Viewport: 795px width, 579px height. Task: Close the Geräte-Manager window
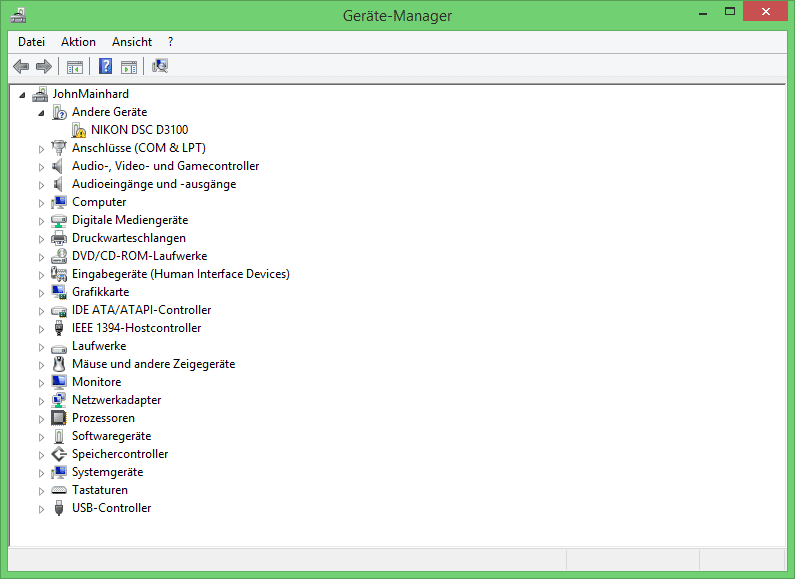coord(766,11)
